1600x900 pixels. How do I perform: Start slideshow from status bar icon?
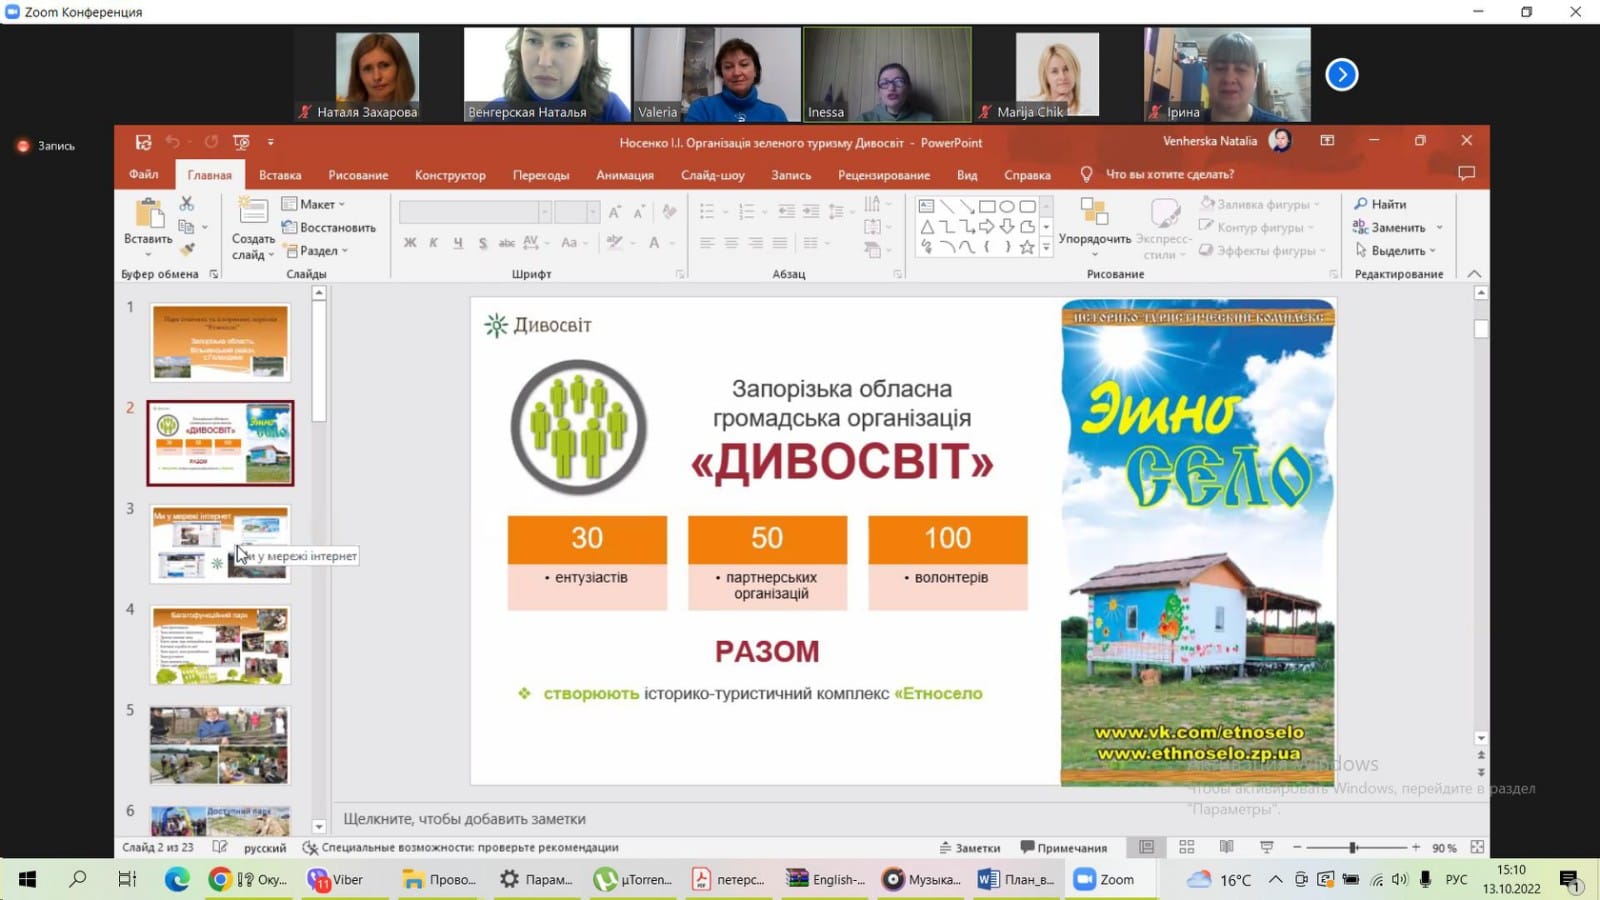(x=1267, y=847)
